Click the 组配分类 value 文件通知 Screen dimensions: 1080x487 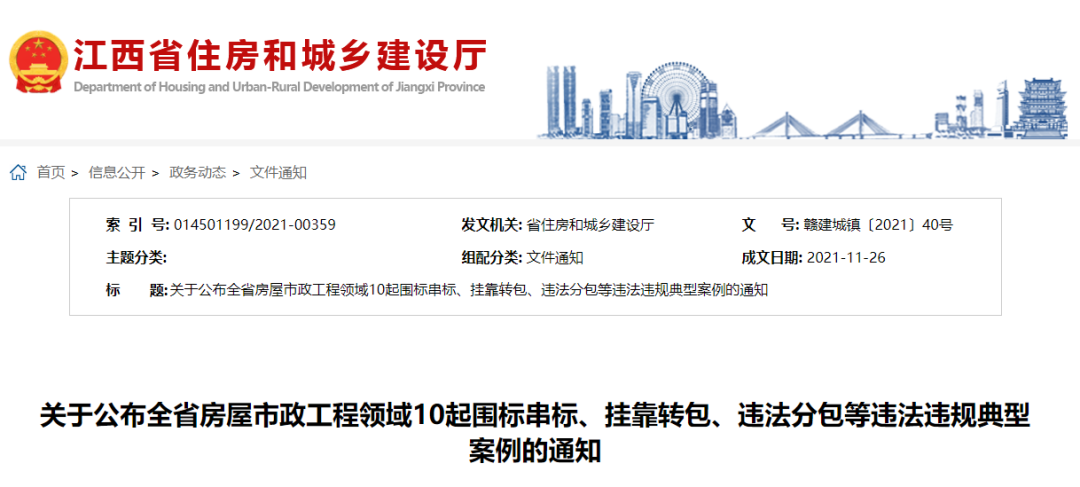coord(555,258)
